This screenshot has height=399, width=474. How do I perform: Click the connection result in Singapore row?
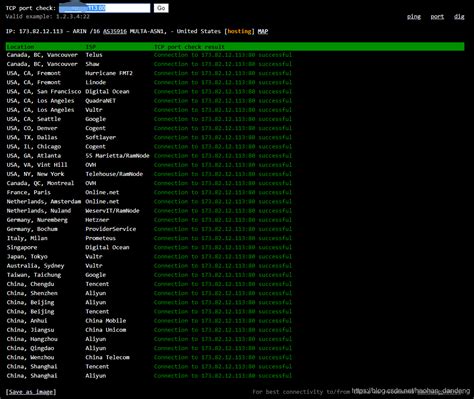click(x=223, y=247)
